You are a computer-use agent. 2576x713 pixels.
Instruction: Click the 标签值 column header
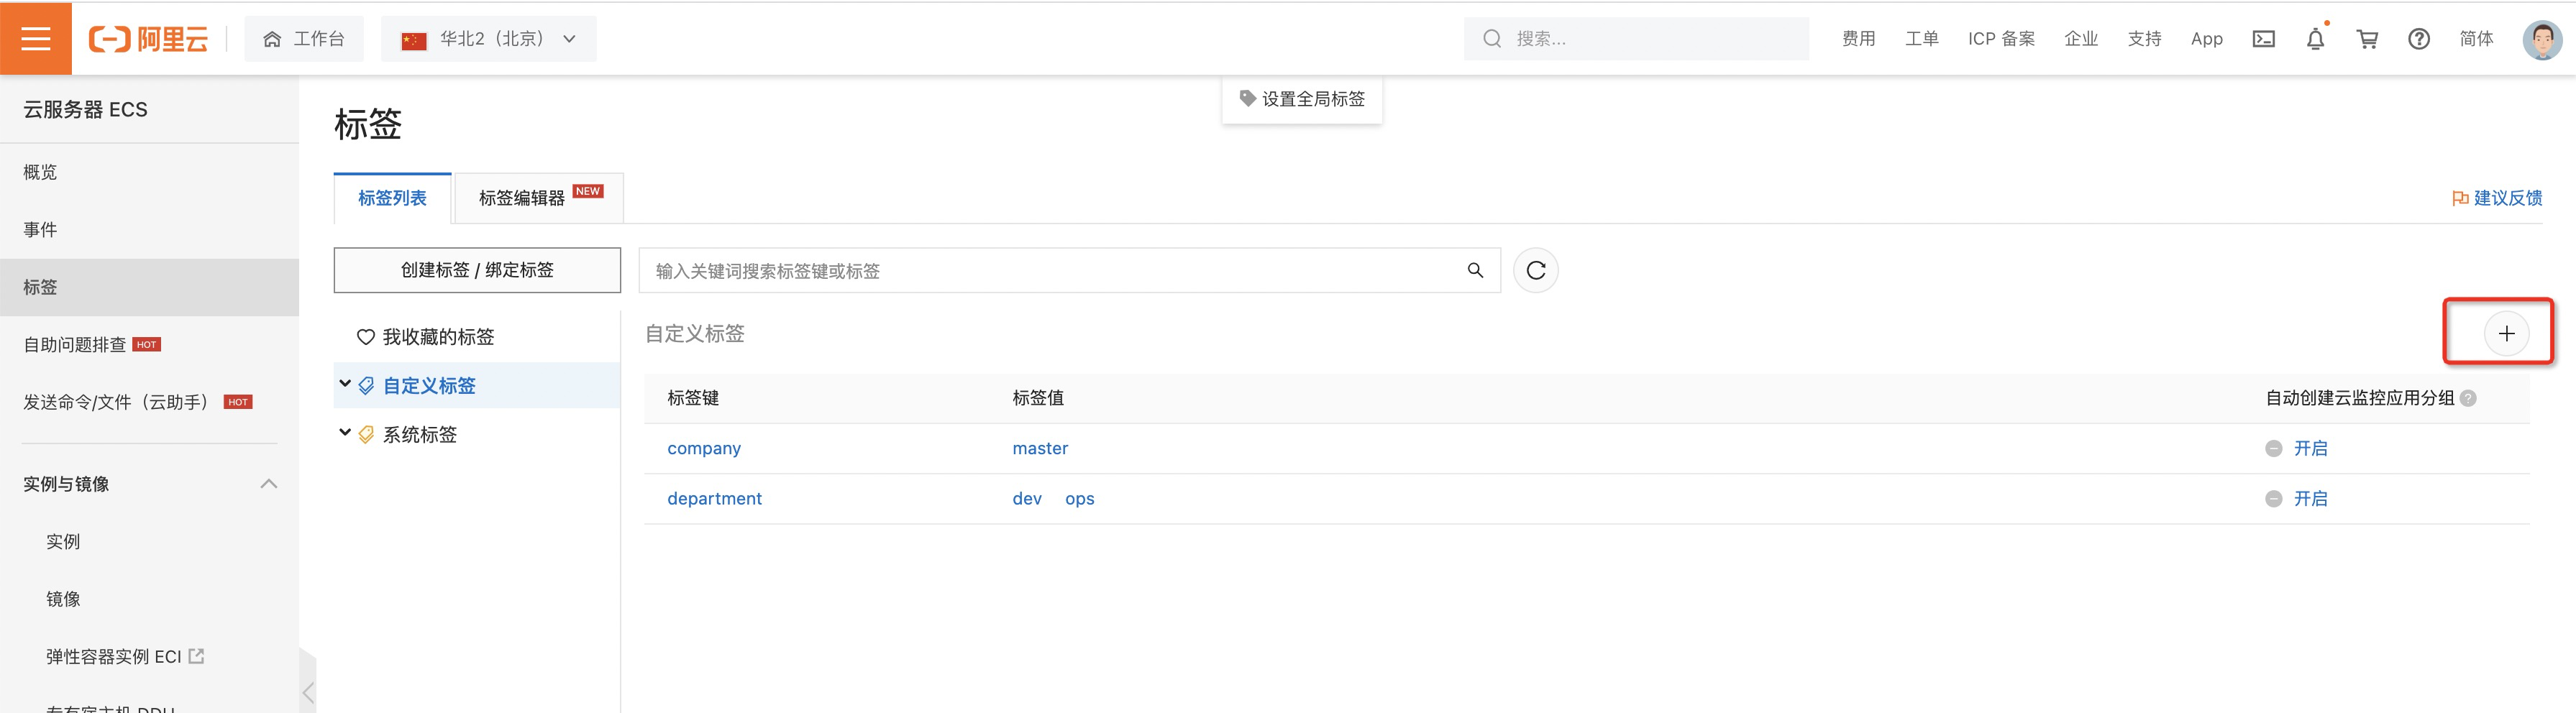coord(1038,398)
